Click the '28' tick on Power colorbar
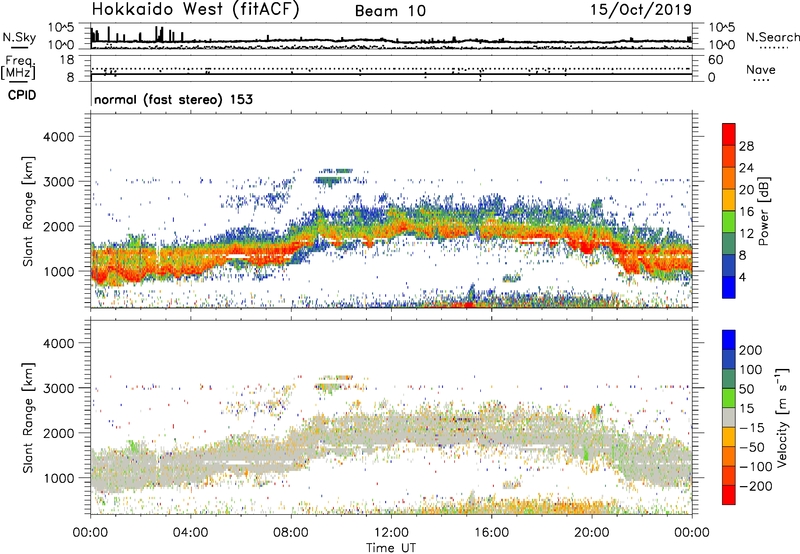 coord(746,146)
